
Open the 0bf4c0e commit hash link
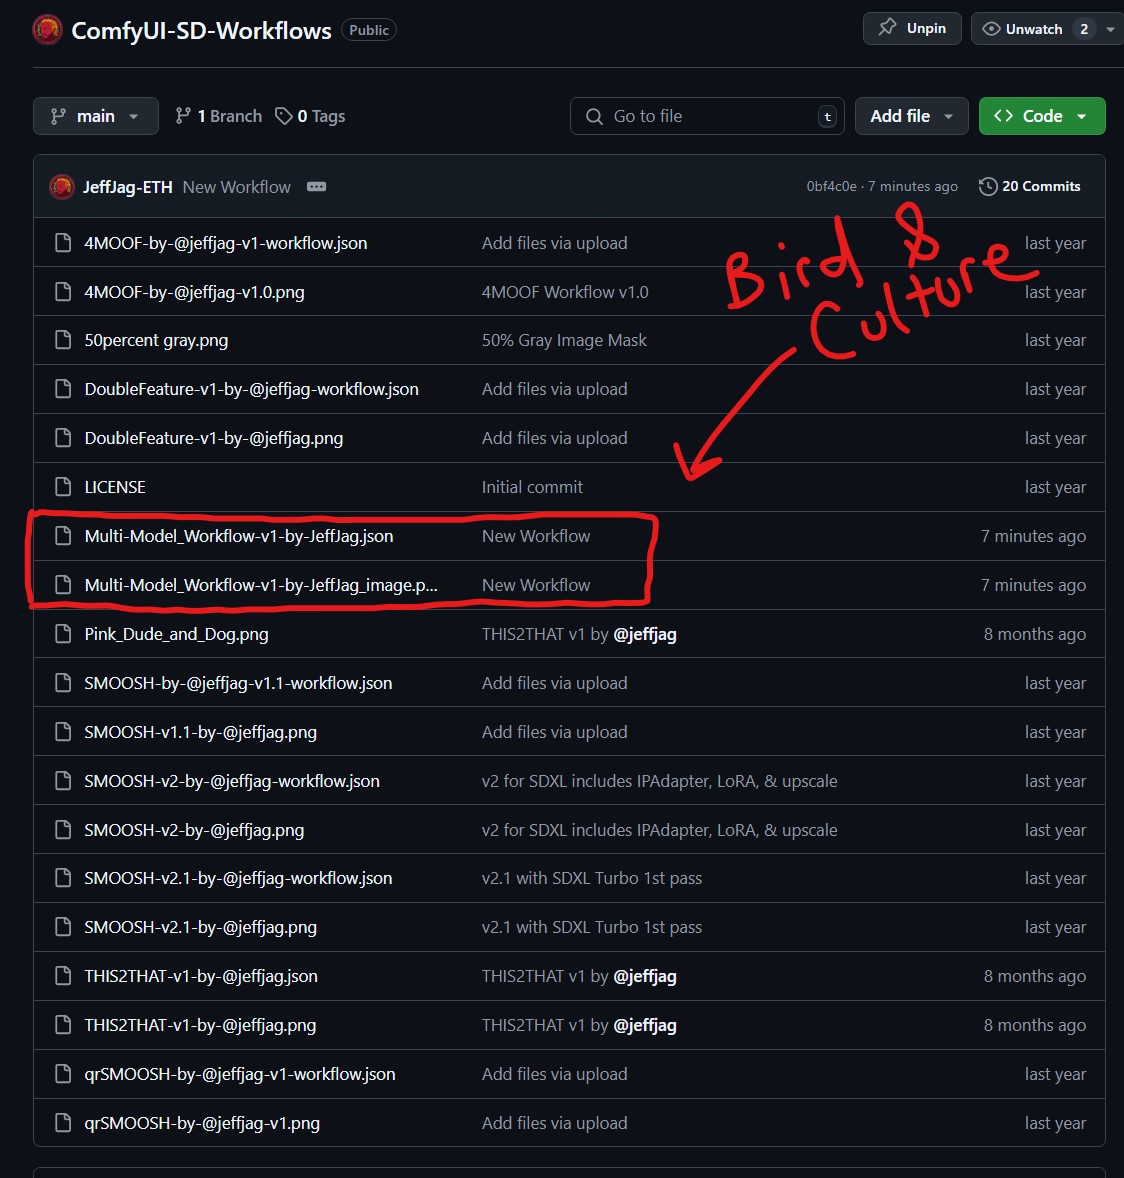tap(831, 186)
